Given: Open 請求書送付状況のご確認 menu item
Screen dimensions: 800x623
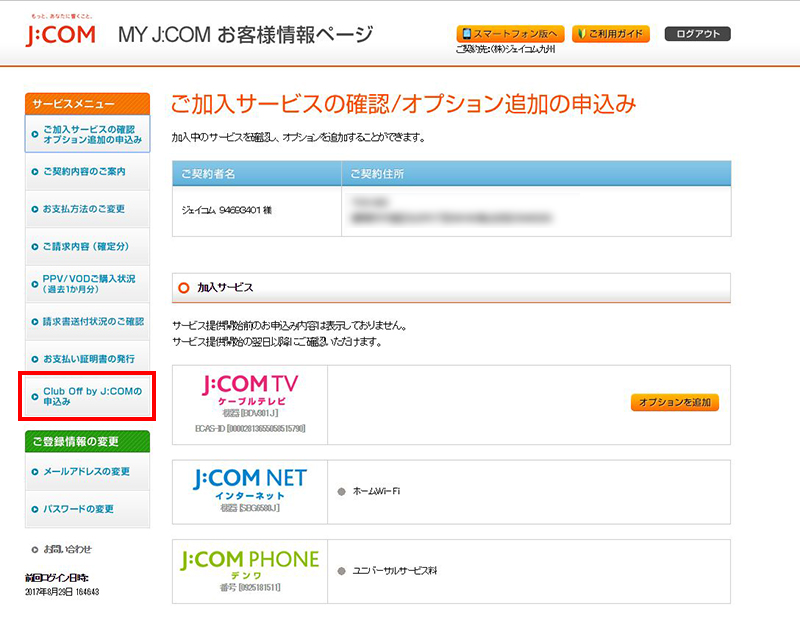Looking at the screenshot, I should click(x=87, y=321).
